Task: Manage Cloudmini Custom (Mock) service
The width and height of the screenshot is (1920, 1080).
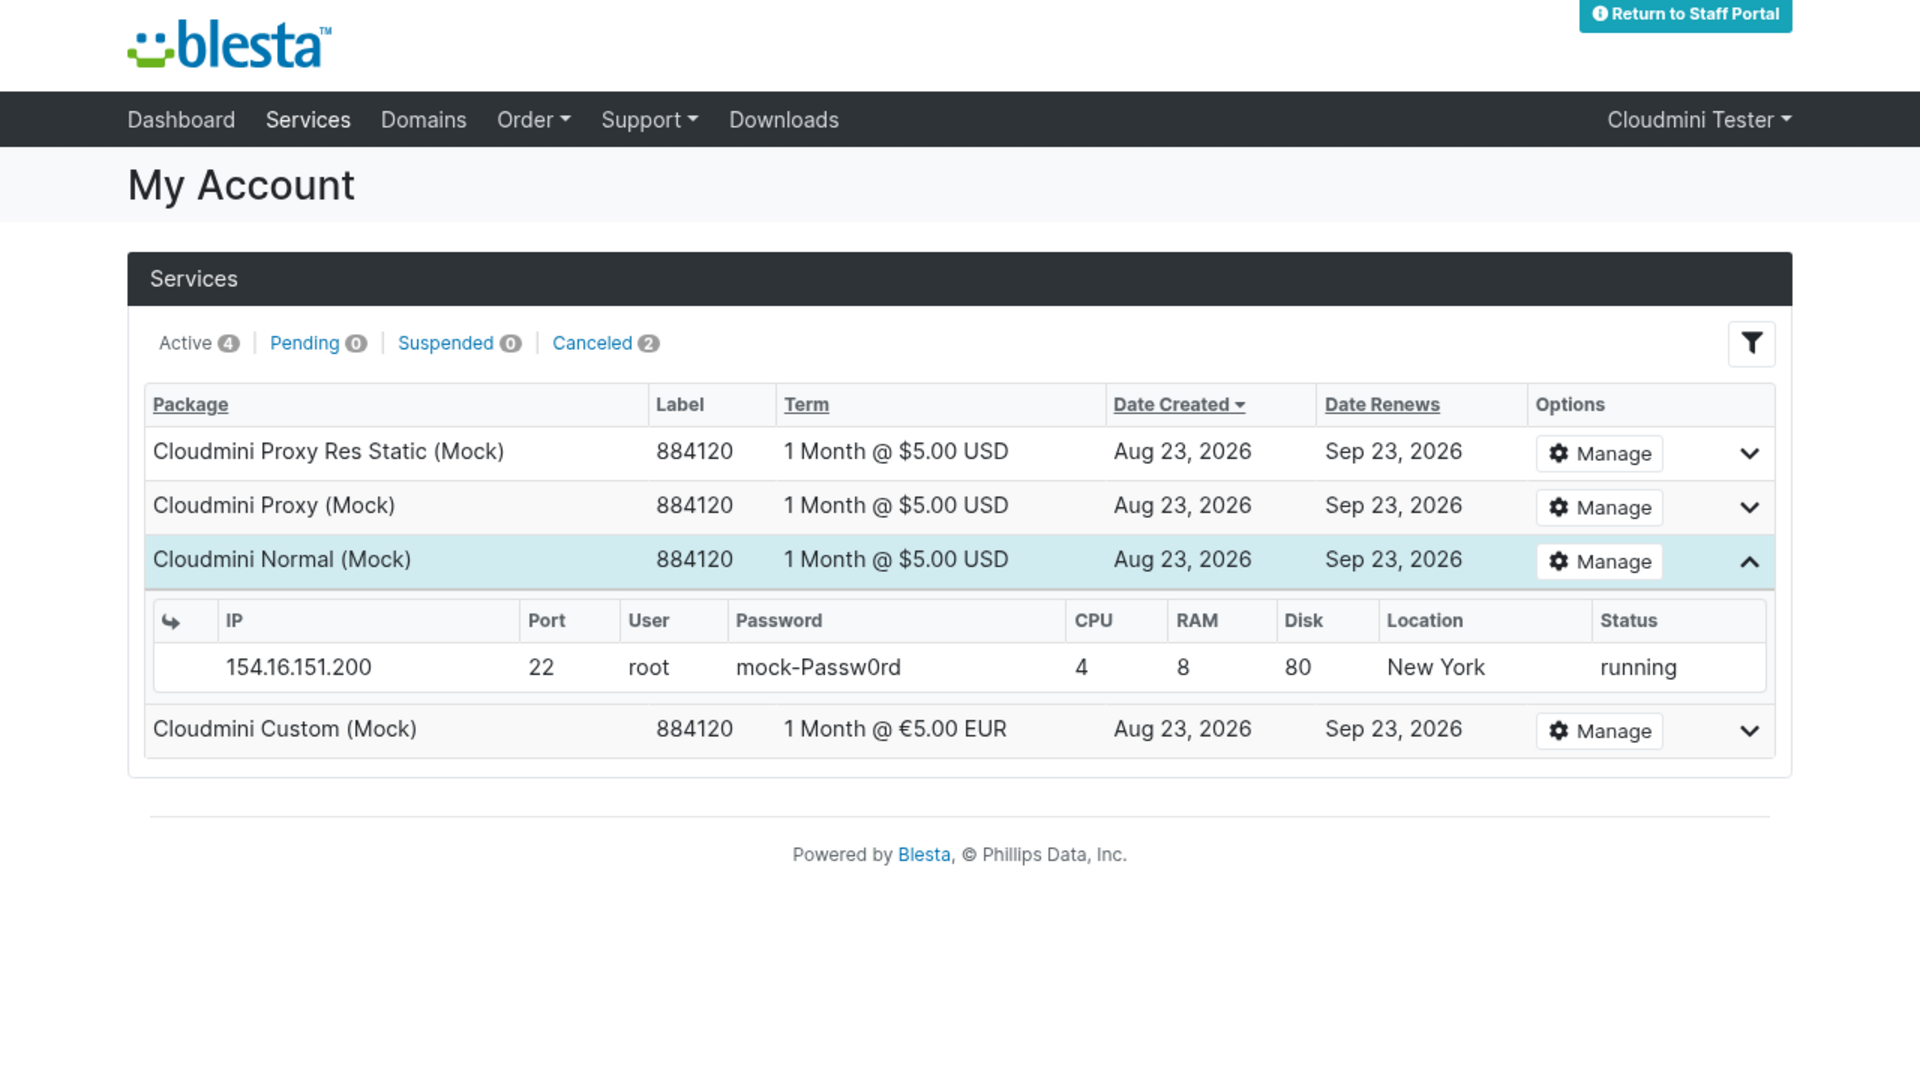Action: 1599,731
